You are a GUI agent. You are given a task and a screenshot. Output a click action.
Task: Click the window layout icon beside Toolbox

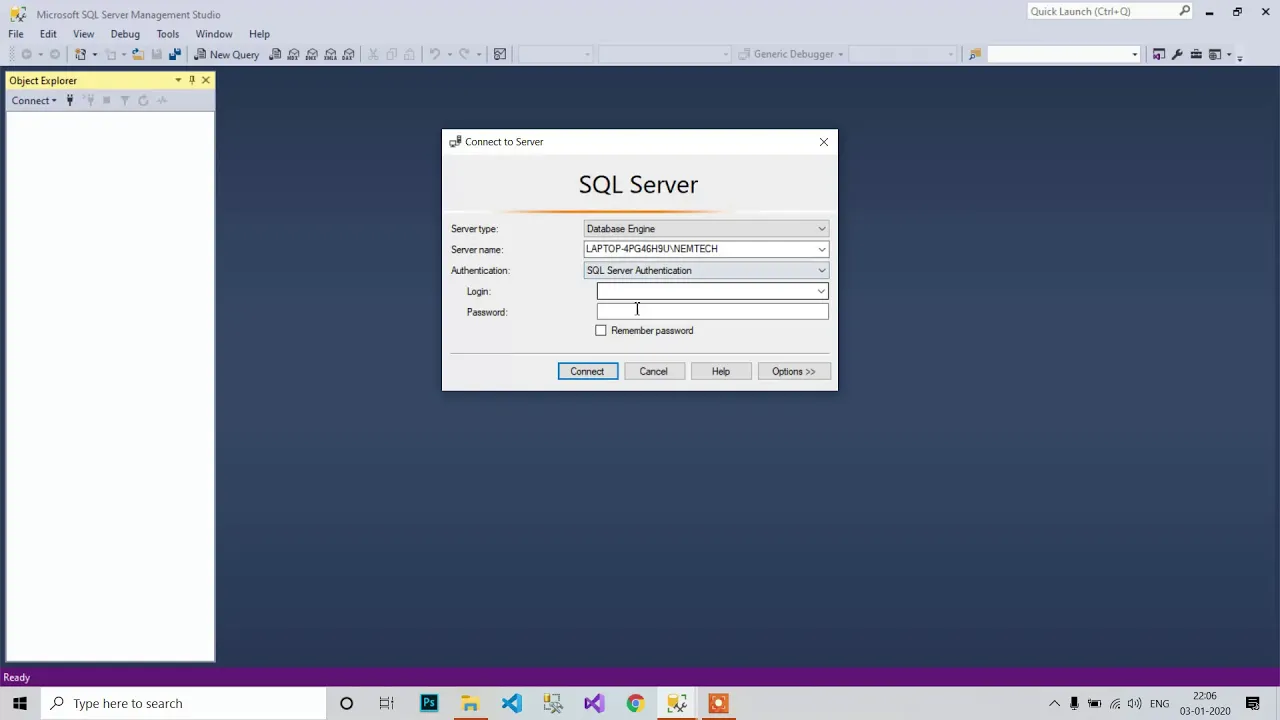(1215, 54)
